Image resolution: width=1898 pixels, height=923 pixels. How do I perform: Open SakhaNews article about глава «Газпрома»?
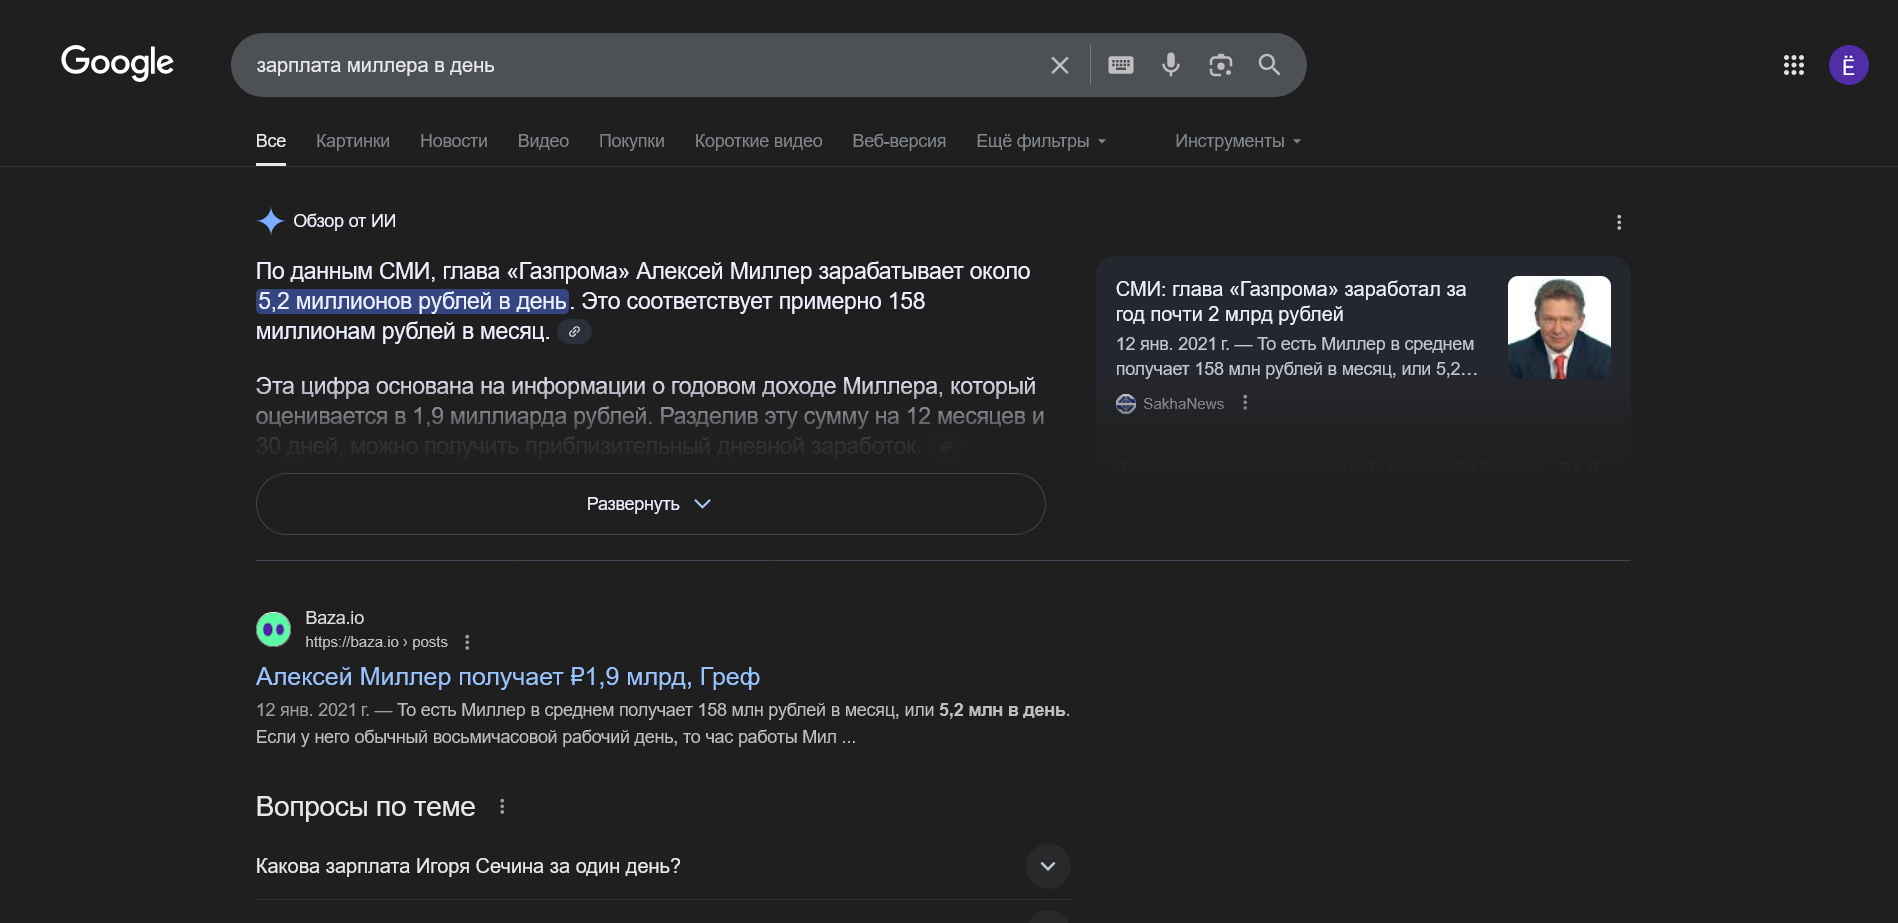(x=1291, y=301)
